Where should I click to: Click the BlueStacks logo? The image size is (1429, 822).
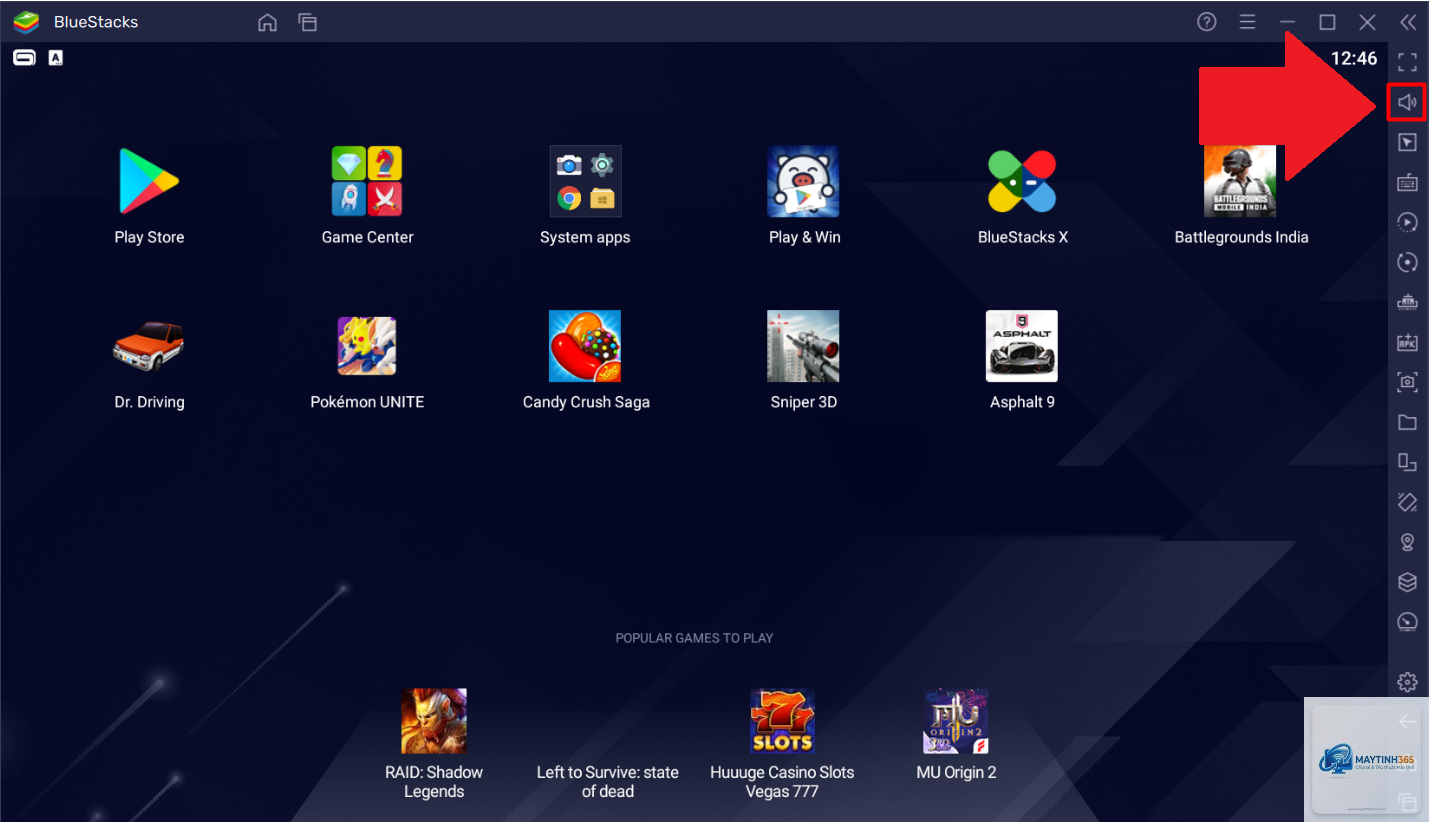26,22
